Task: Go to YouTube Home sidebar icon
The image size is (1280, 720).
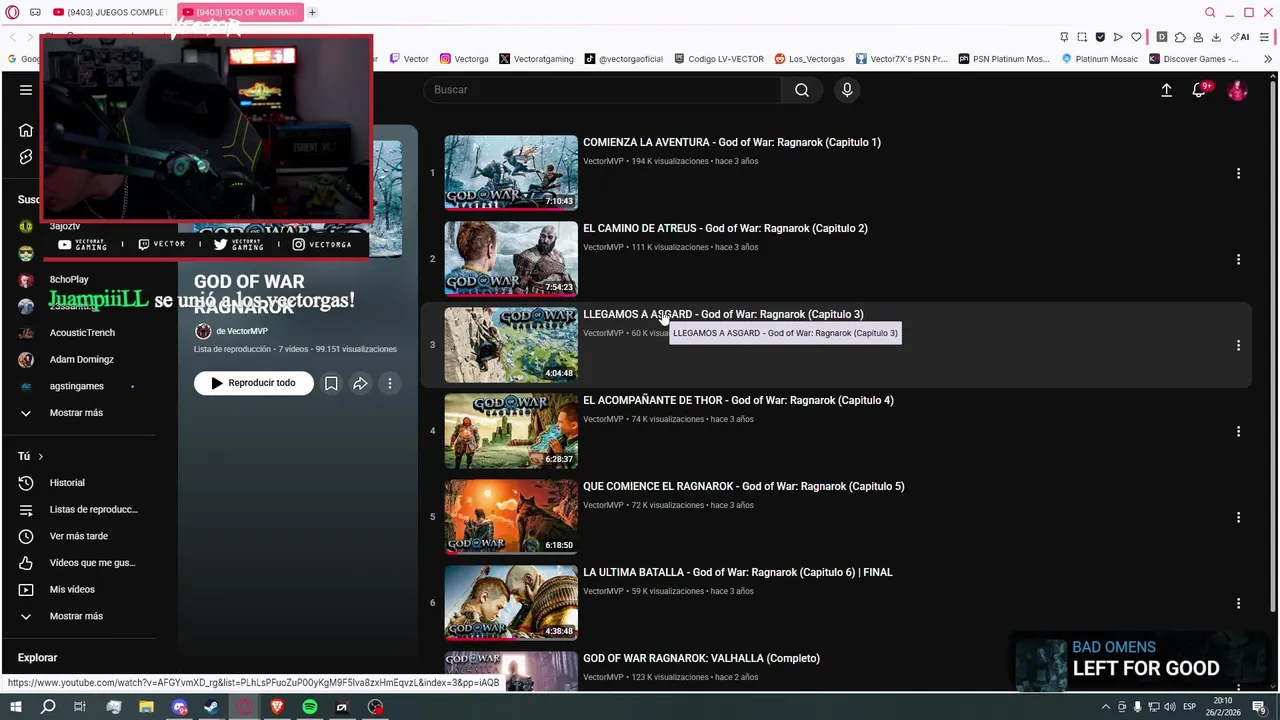Action: click(26, 130)
